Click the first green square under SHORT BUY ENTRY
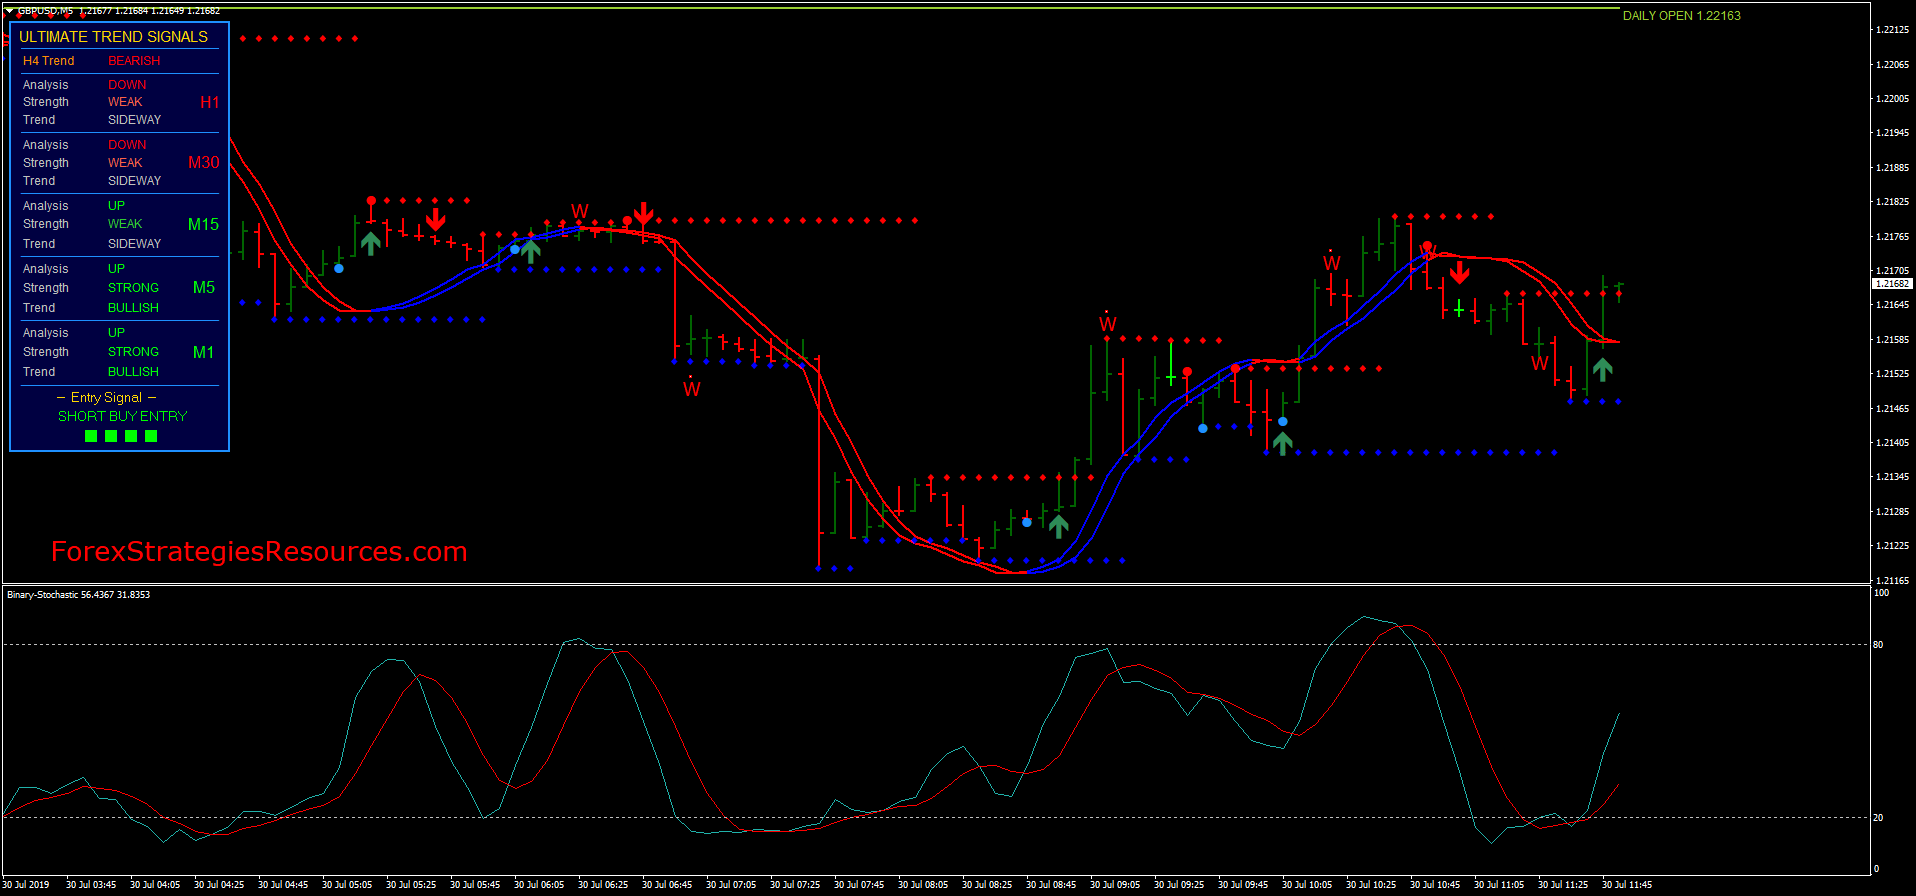 click(91, 436)
